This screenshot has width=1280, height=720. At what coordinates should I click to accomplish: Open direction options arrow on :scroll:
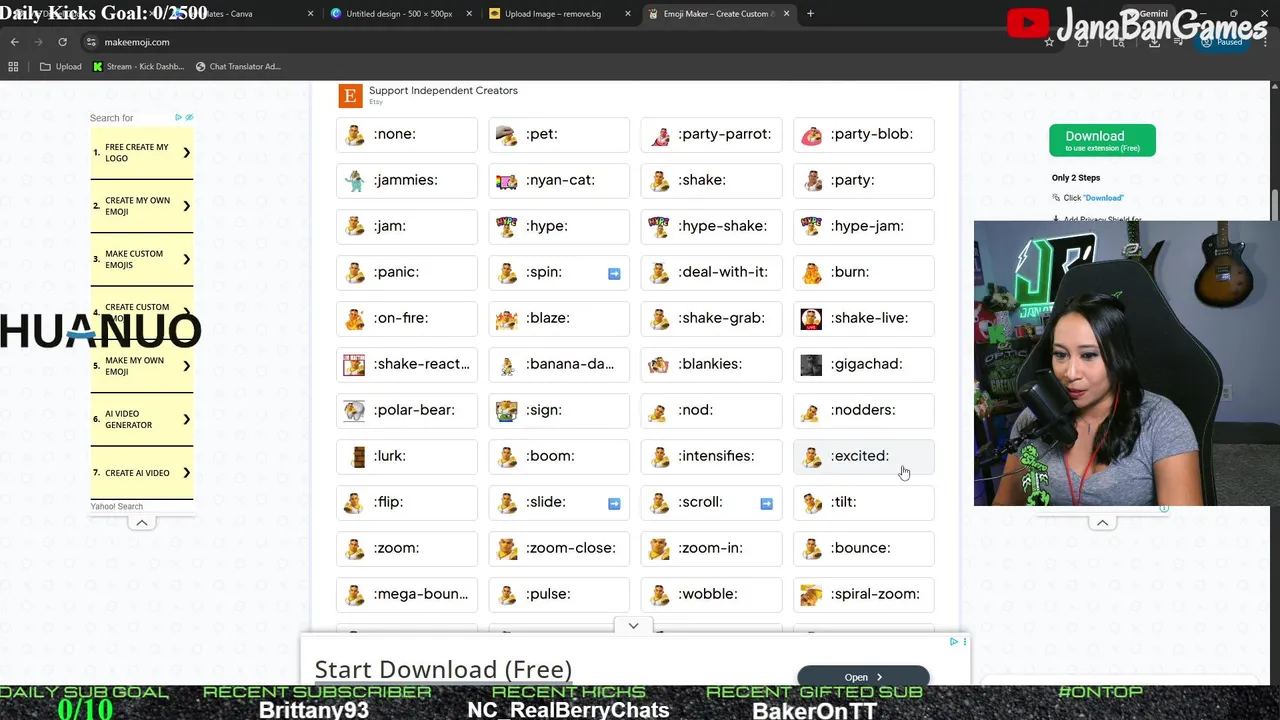[x=766, y=503]
